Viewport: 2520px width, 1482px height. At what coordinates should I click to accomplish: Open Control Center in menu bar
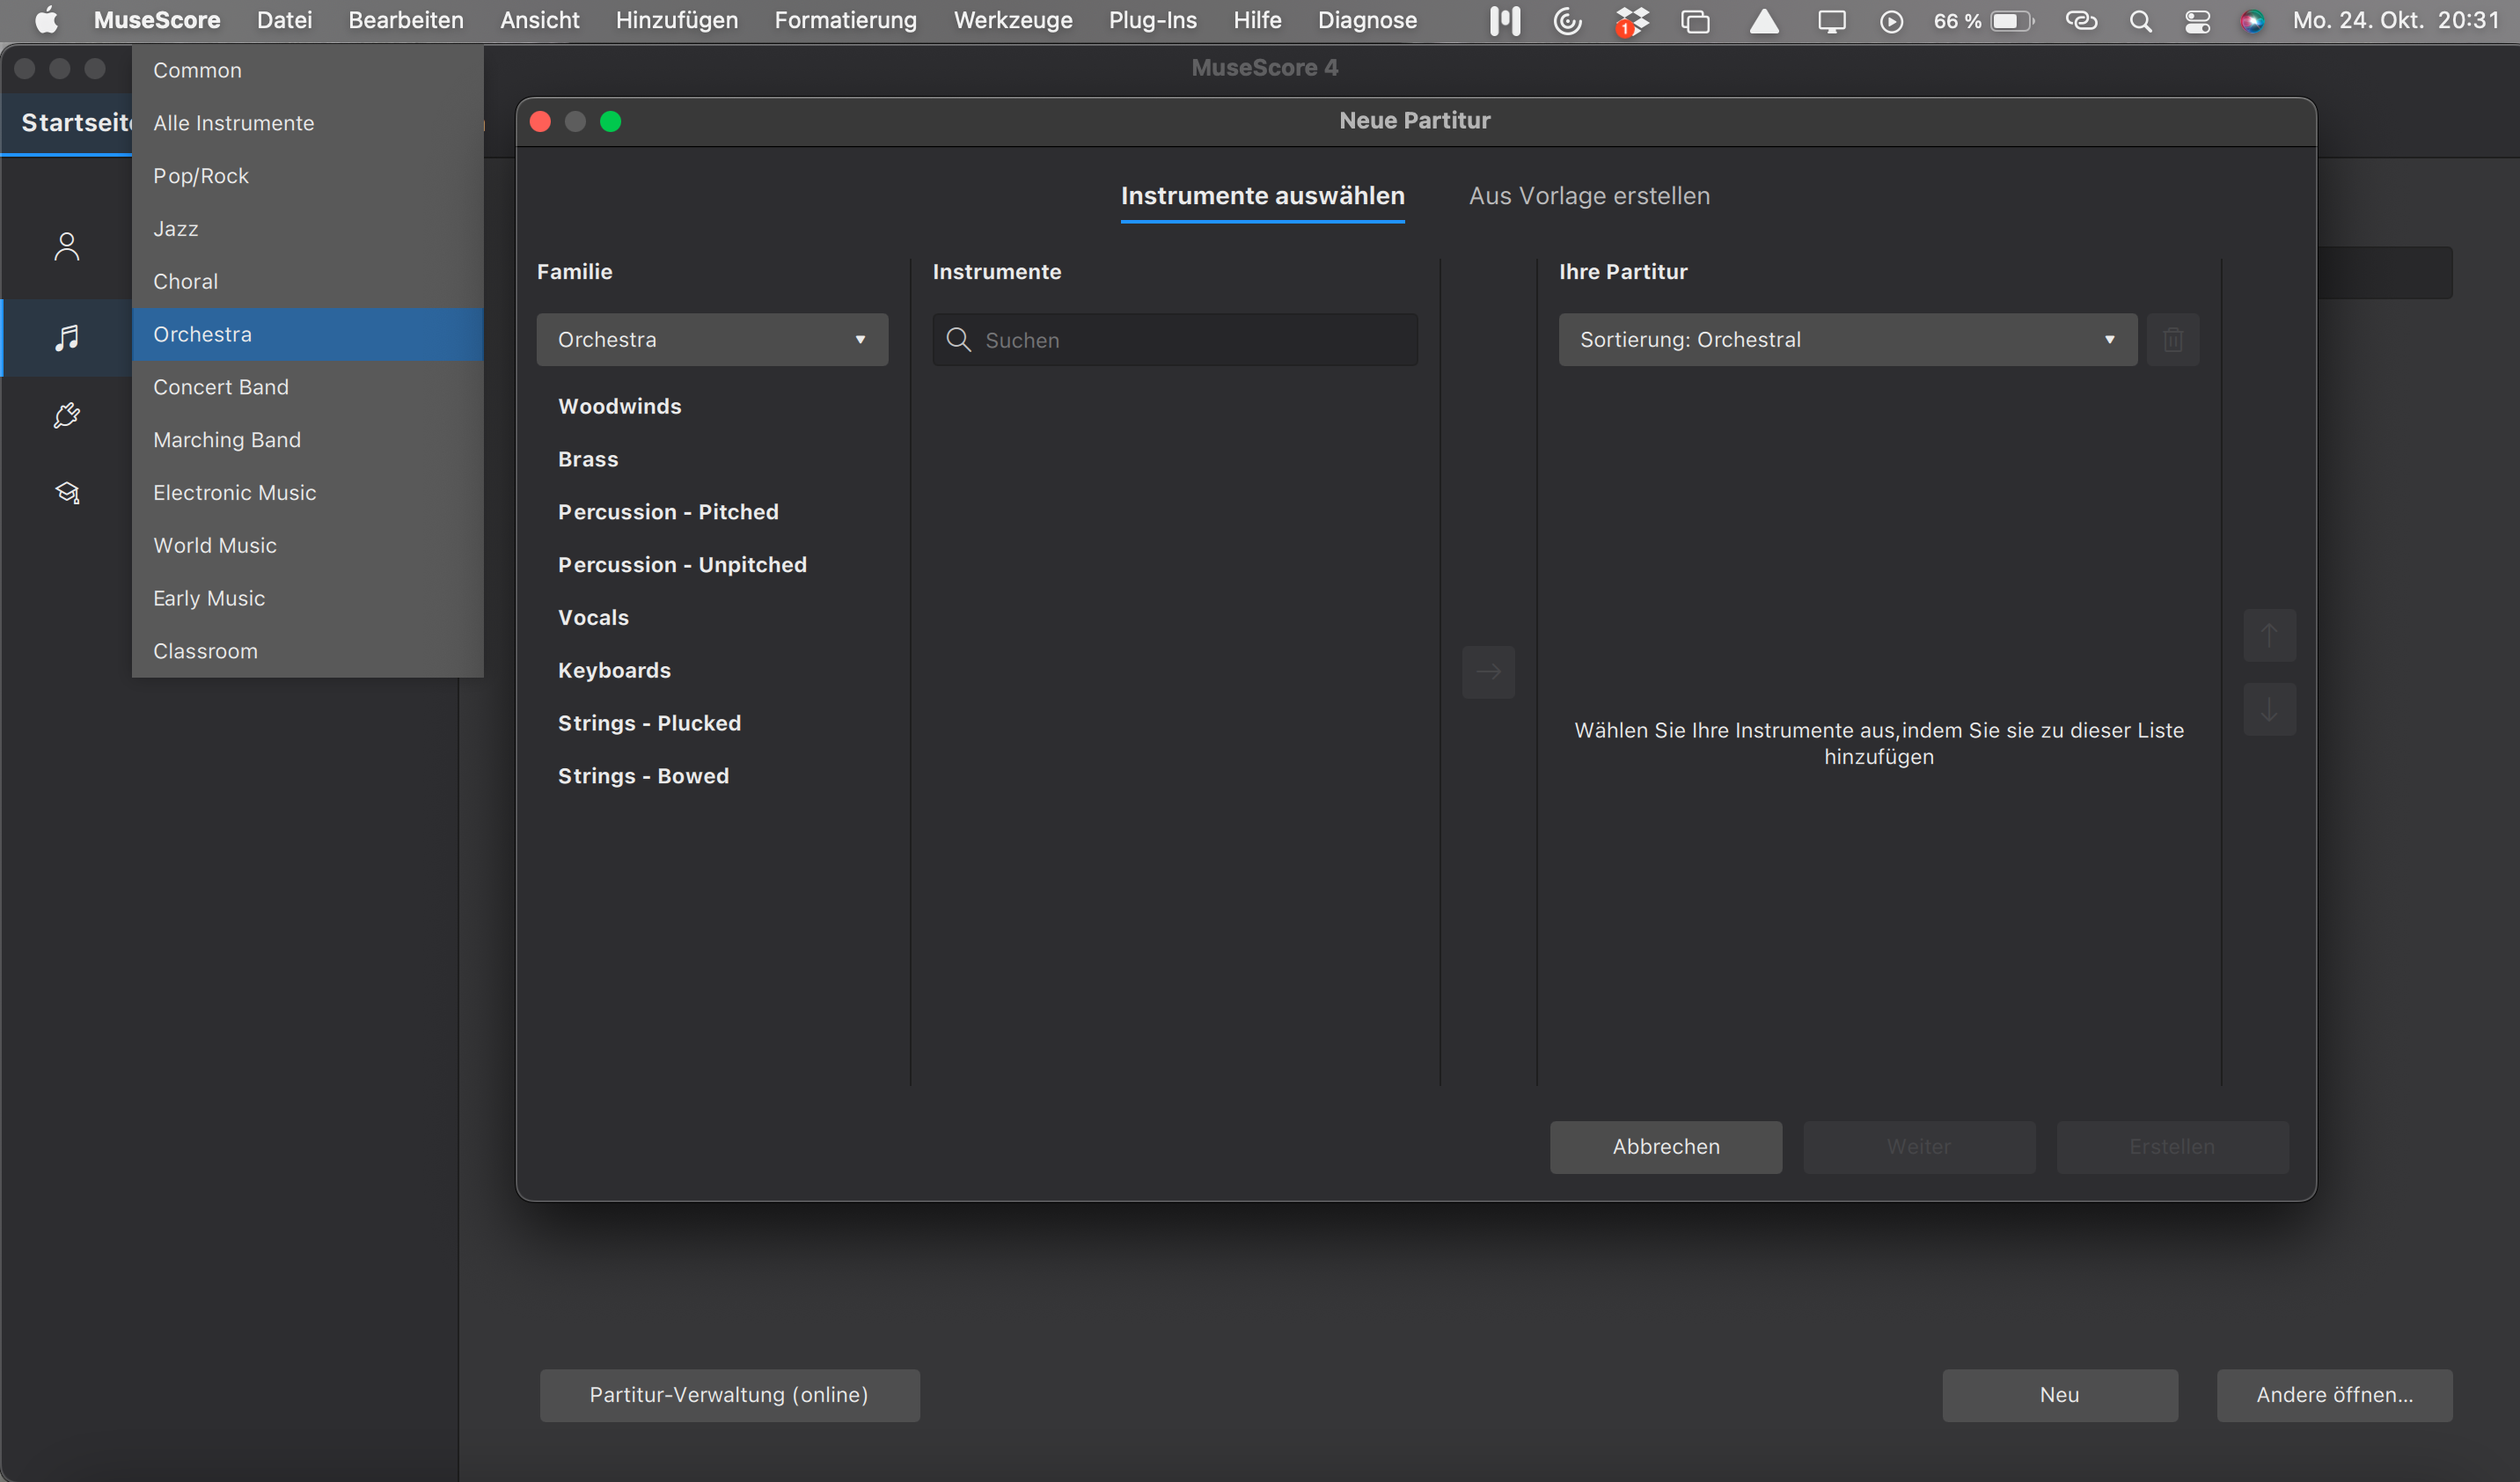[x=2197, y=20]
